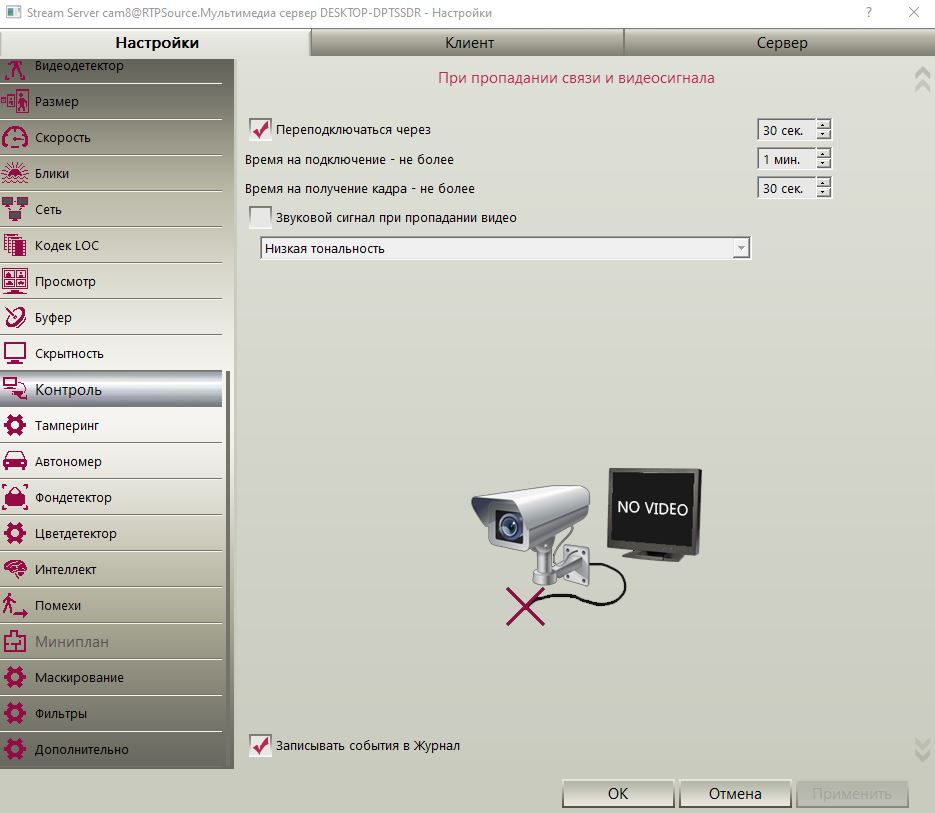Click the Размер sidebar icon
935x813 pixels.
15,101
